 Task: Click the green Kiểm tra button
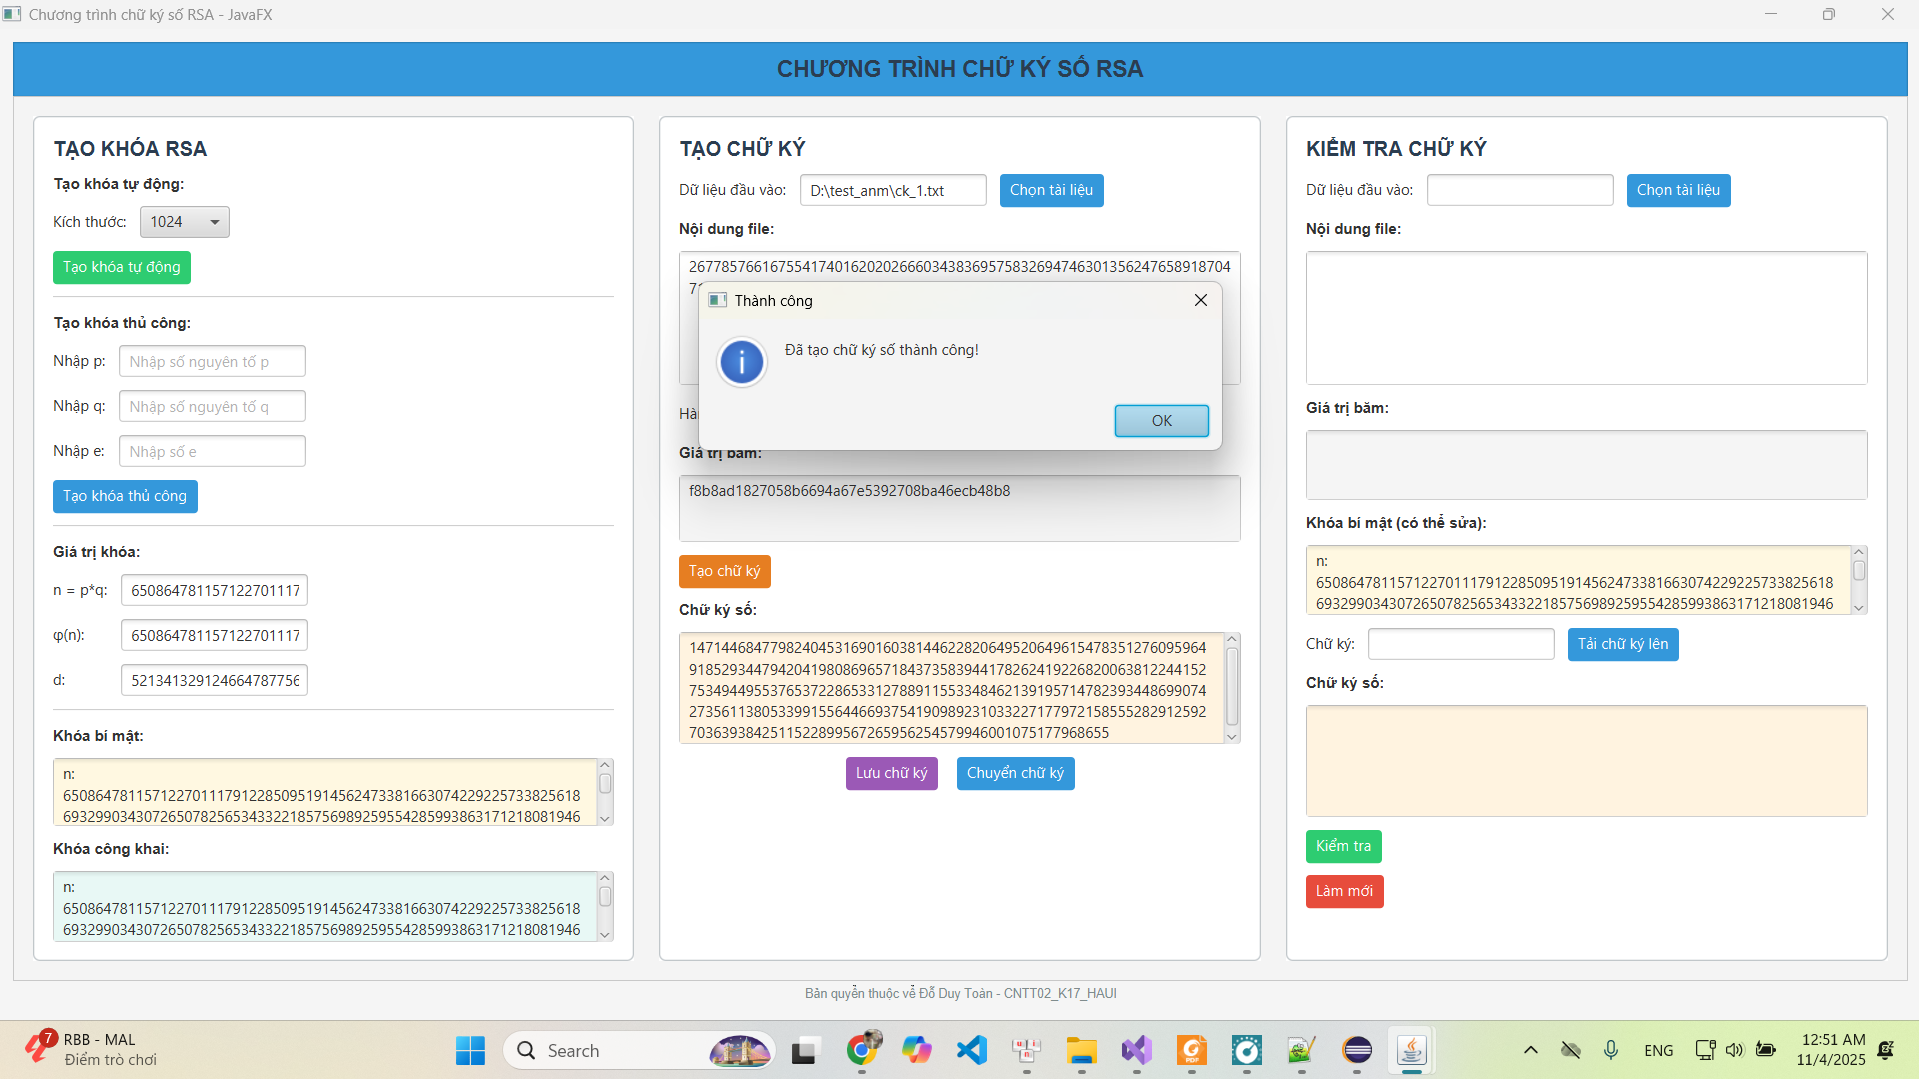(1343, 846)
